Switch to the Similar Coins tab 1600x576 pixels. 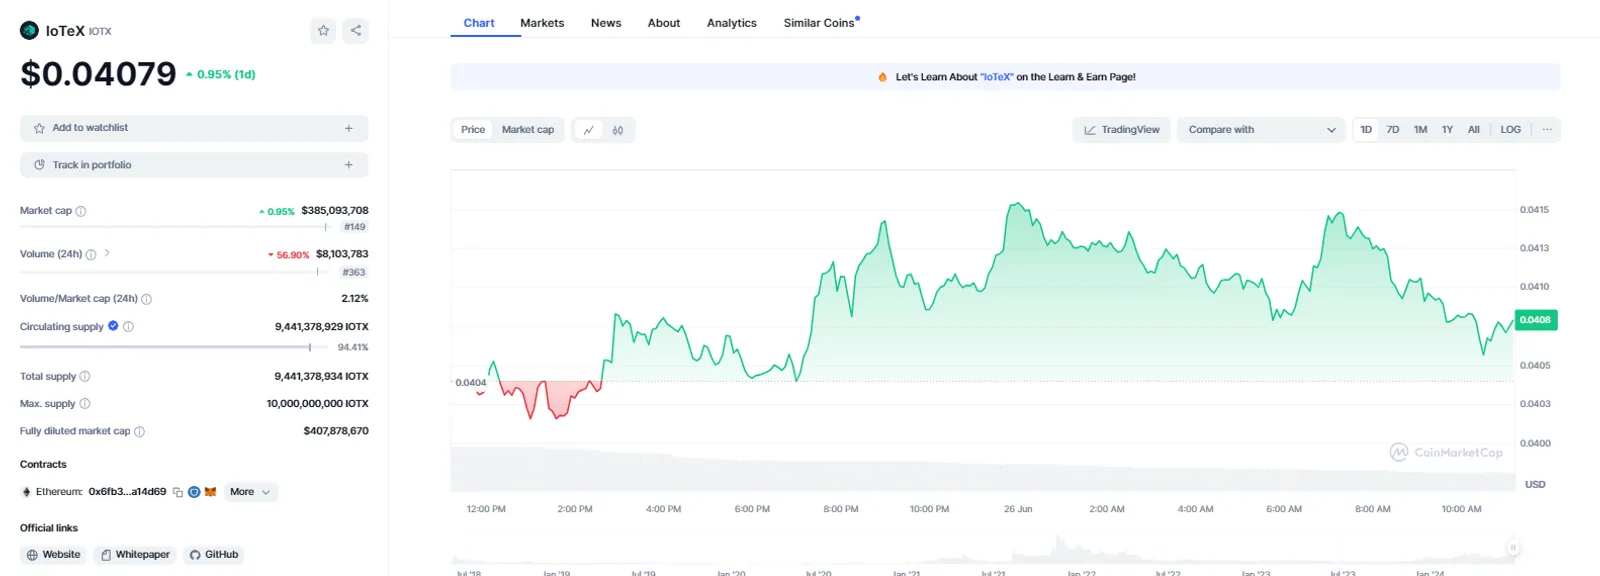coord(820,23)
